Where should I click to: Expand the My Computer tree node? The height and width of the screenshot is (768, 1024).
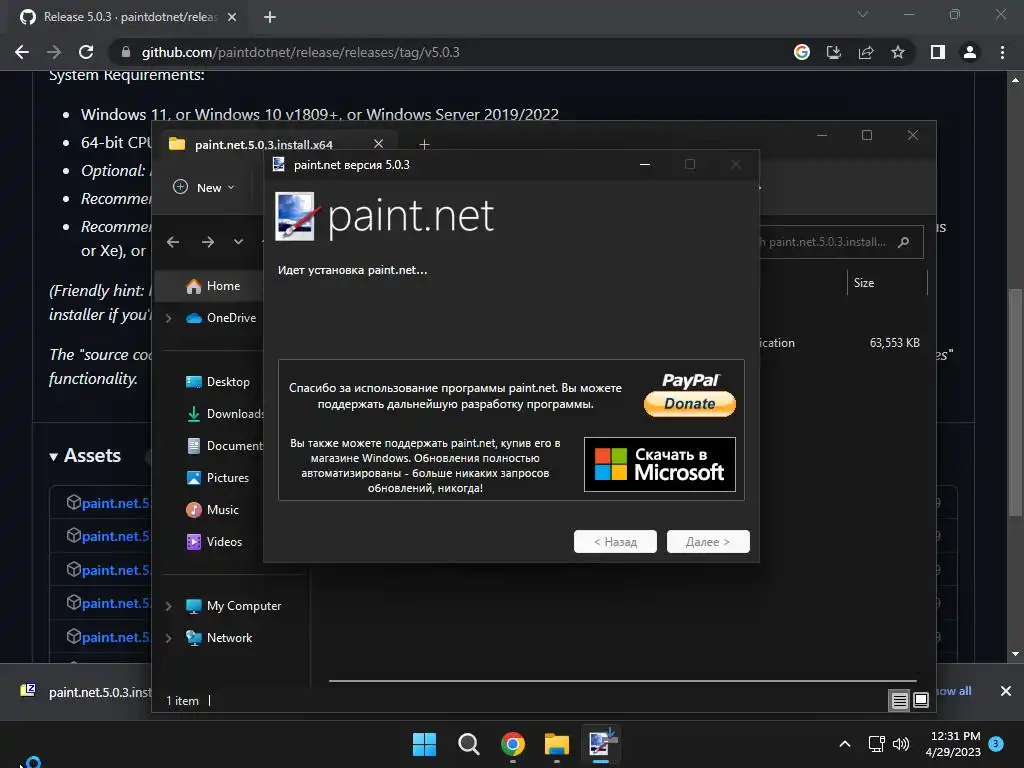point(168,606)
